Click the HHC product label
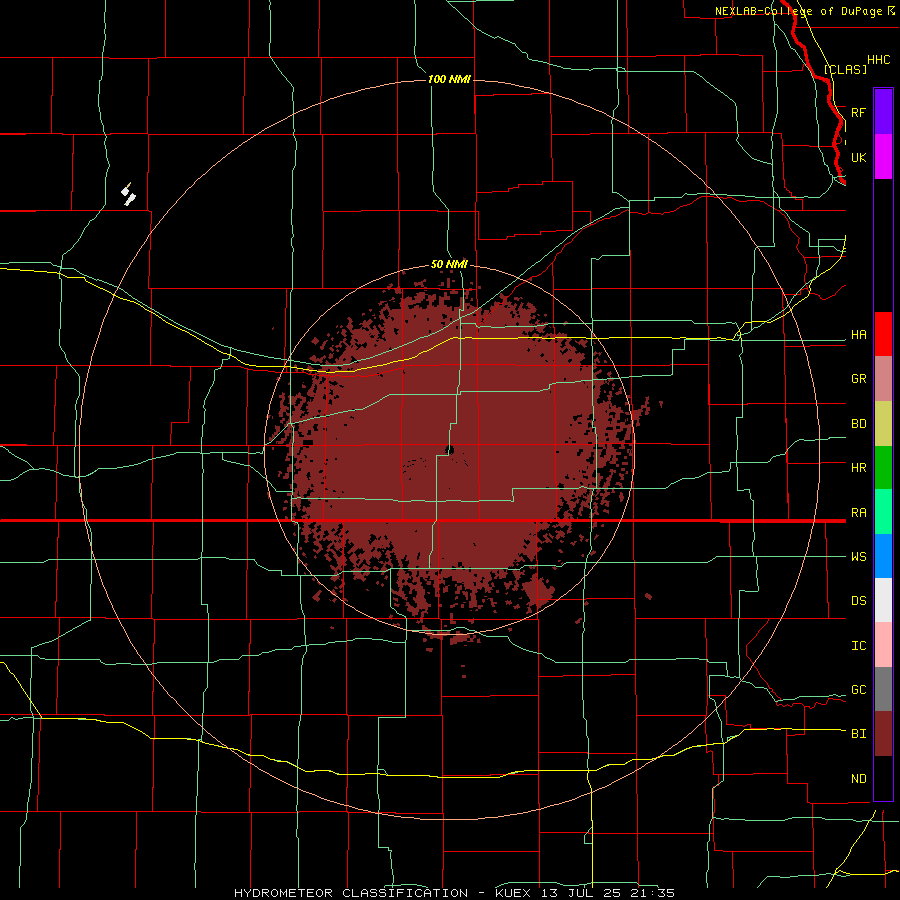 click(x=879, y=60)
